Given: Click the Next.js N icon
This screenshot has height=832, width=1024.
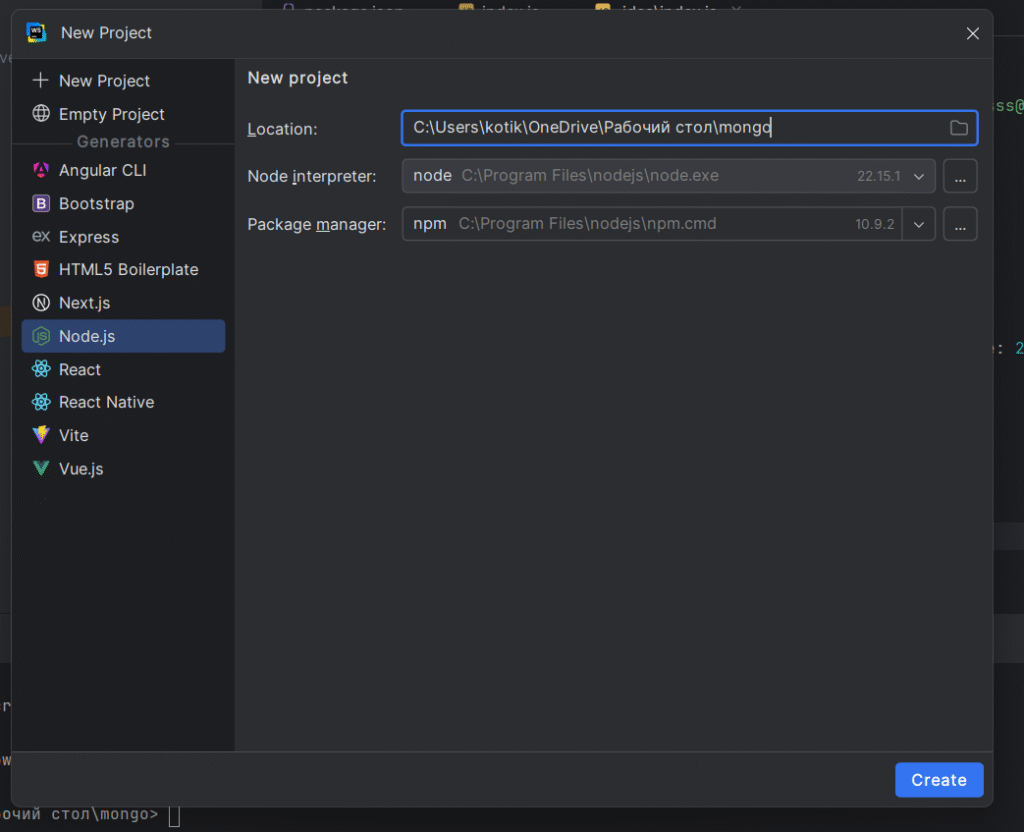Looking at the screenshot, I should click(x=41, y=303).
